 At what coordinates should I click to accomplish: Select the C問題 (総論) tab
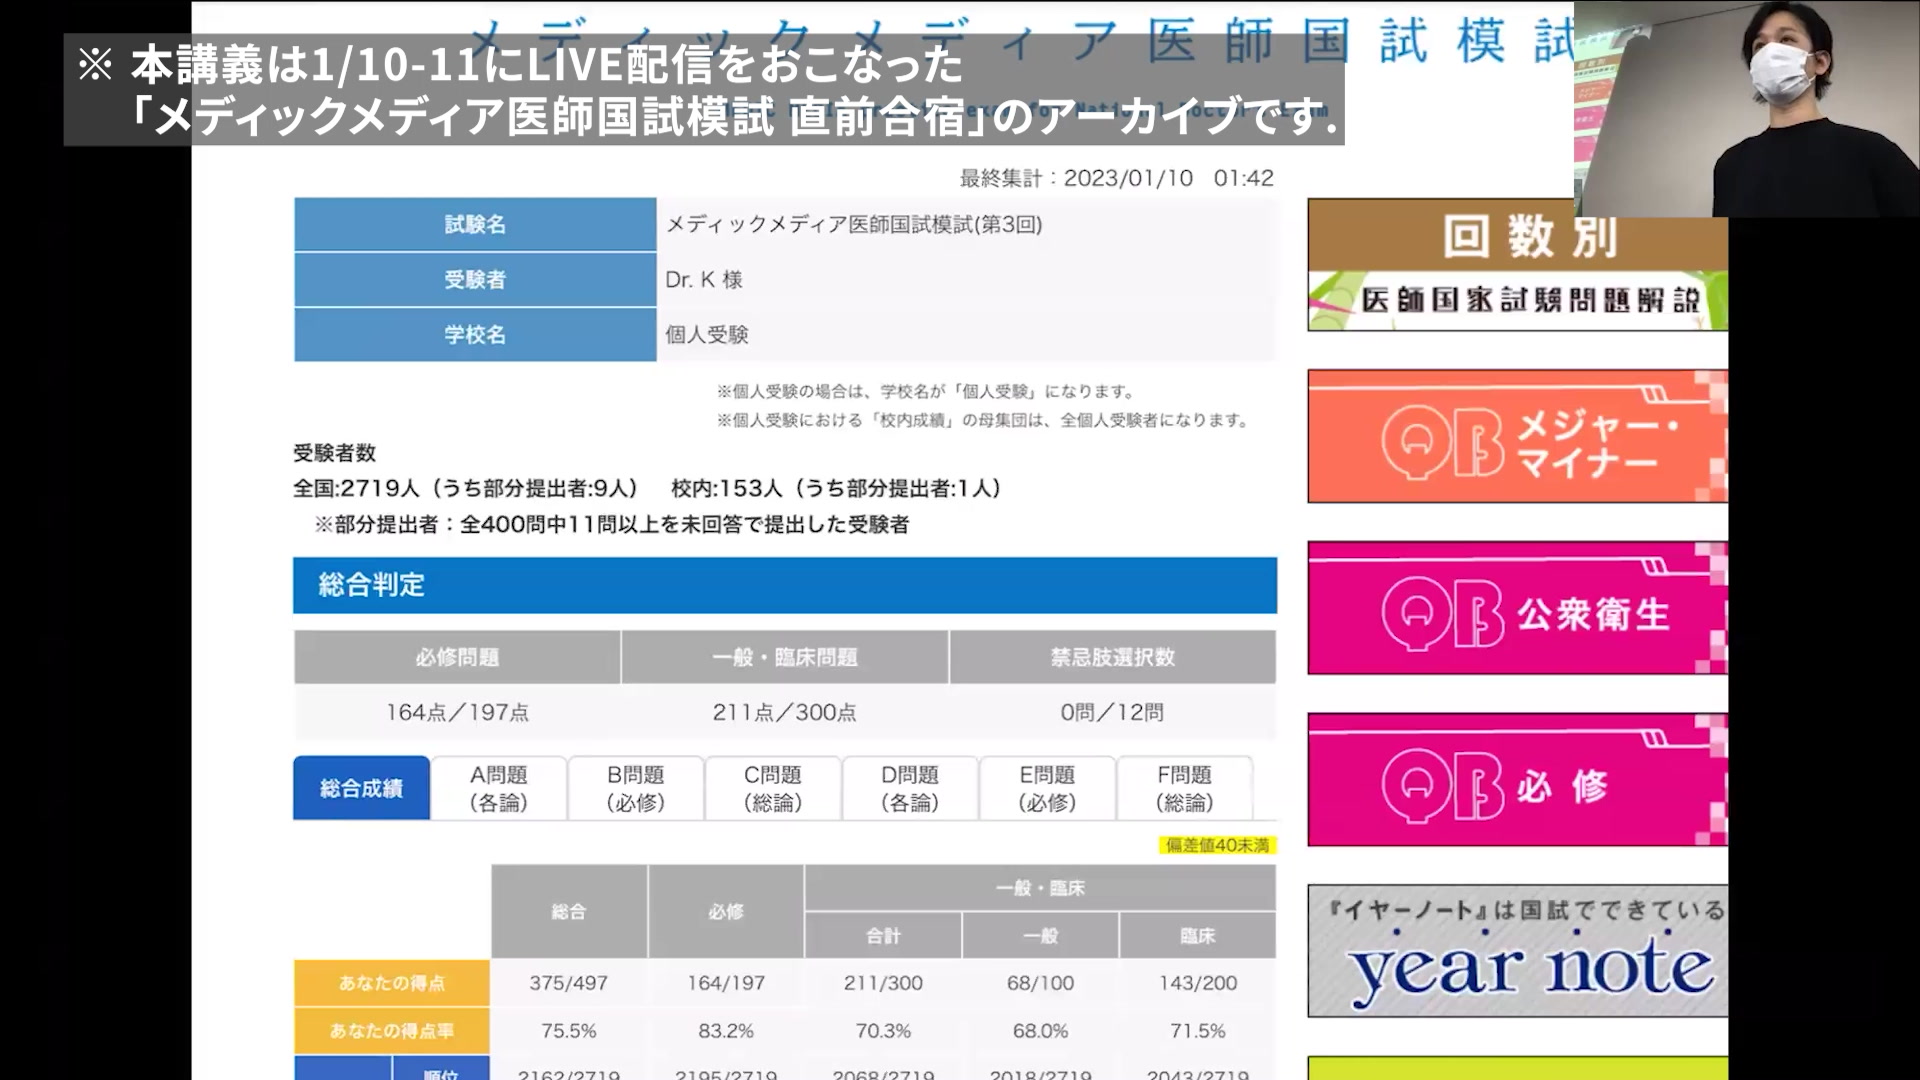(x=772, y=788)
